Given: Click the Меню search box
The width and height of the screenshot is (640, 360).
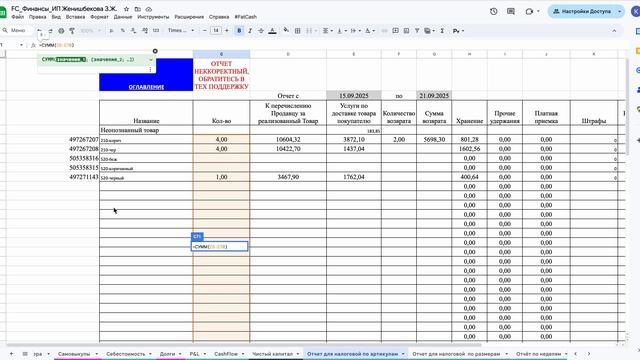Looking at the screenshot, I should click(16, 31).
